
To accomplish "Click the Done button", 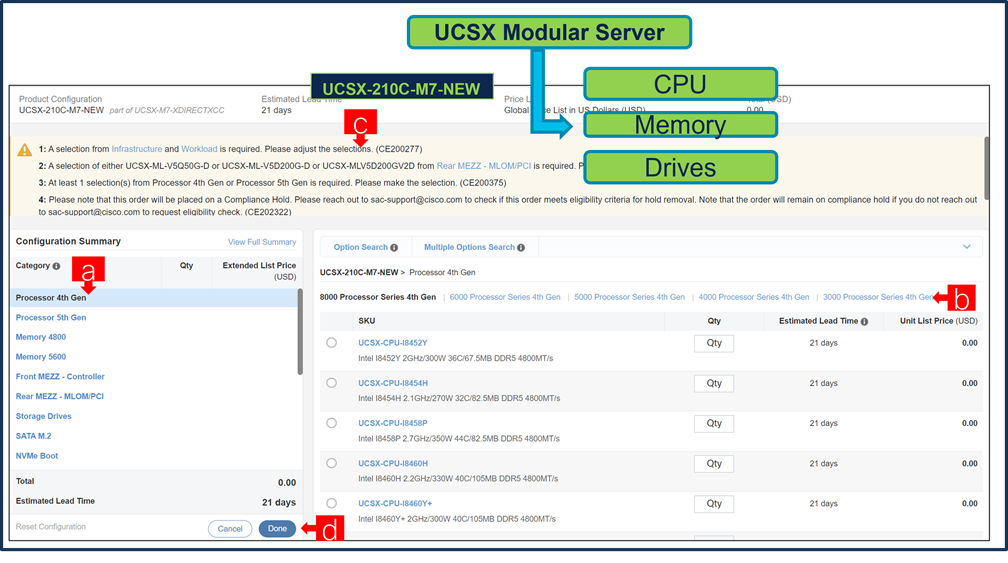I will click(277, 528).
